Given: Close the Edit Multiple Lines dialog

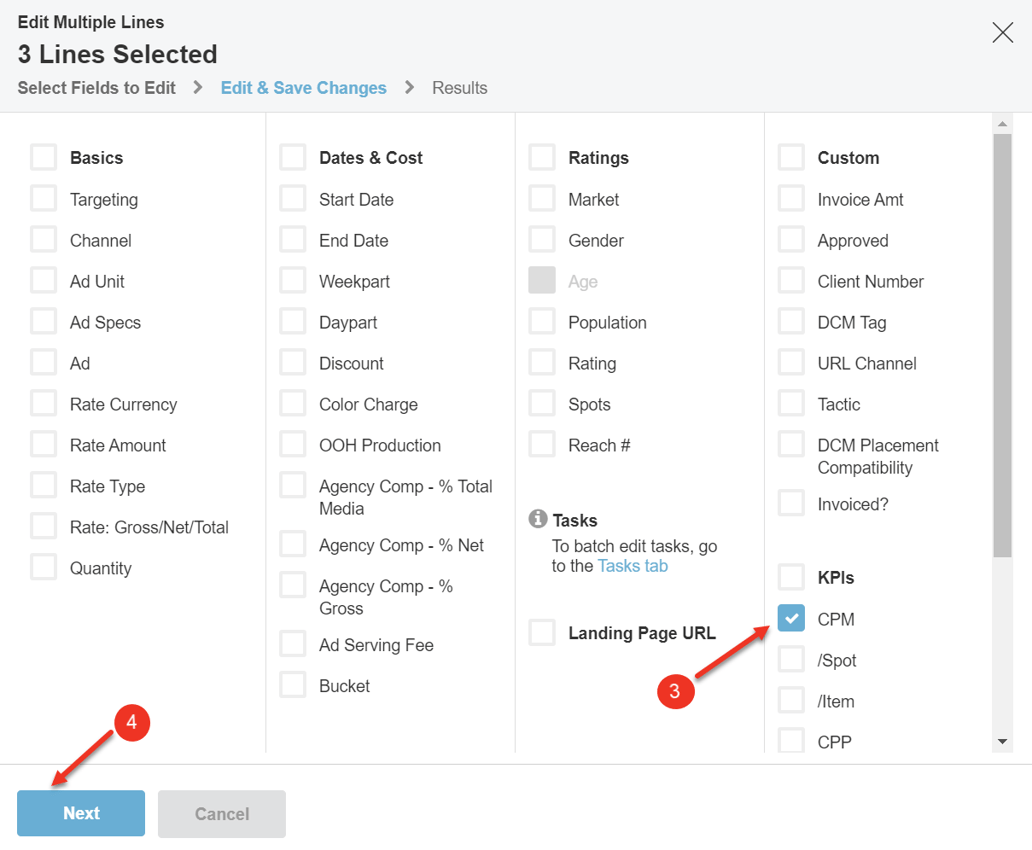Looking at the screenshot, I should click(1002, 32).
